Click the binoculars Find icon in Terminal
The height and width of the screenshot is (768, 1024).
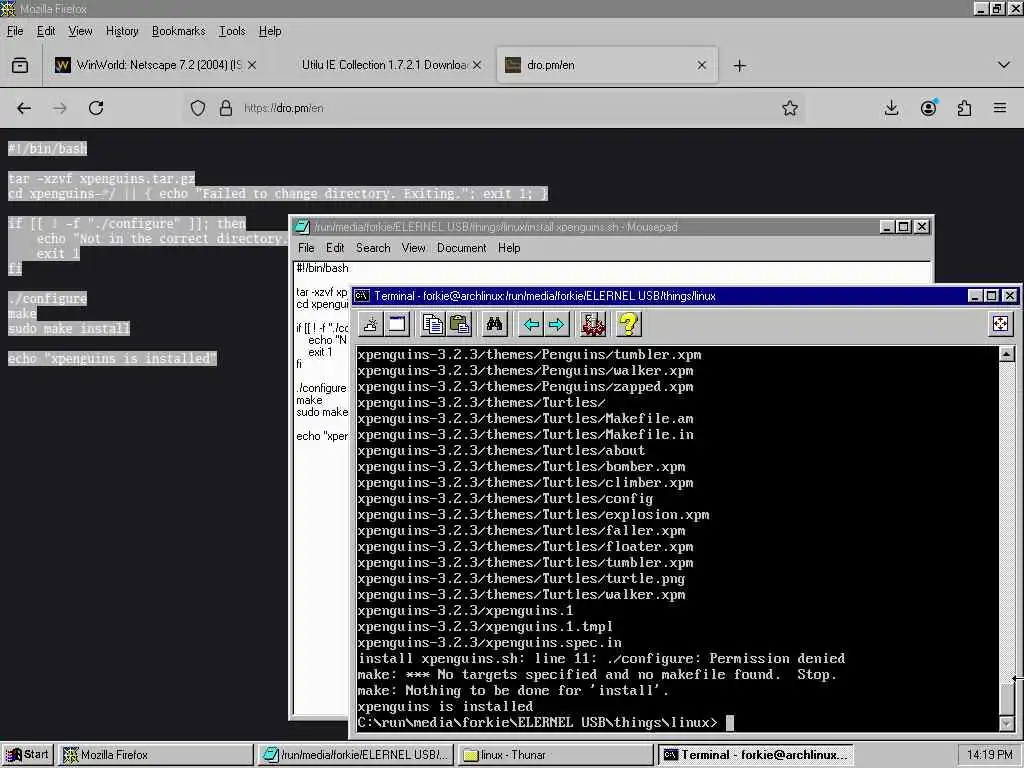(494, 324)
